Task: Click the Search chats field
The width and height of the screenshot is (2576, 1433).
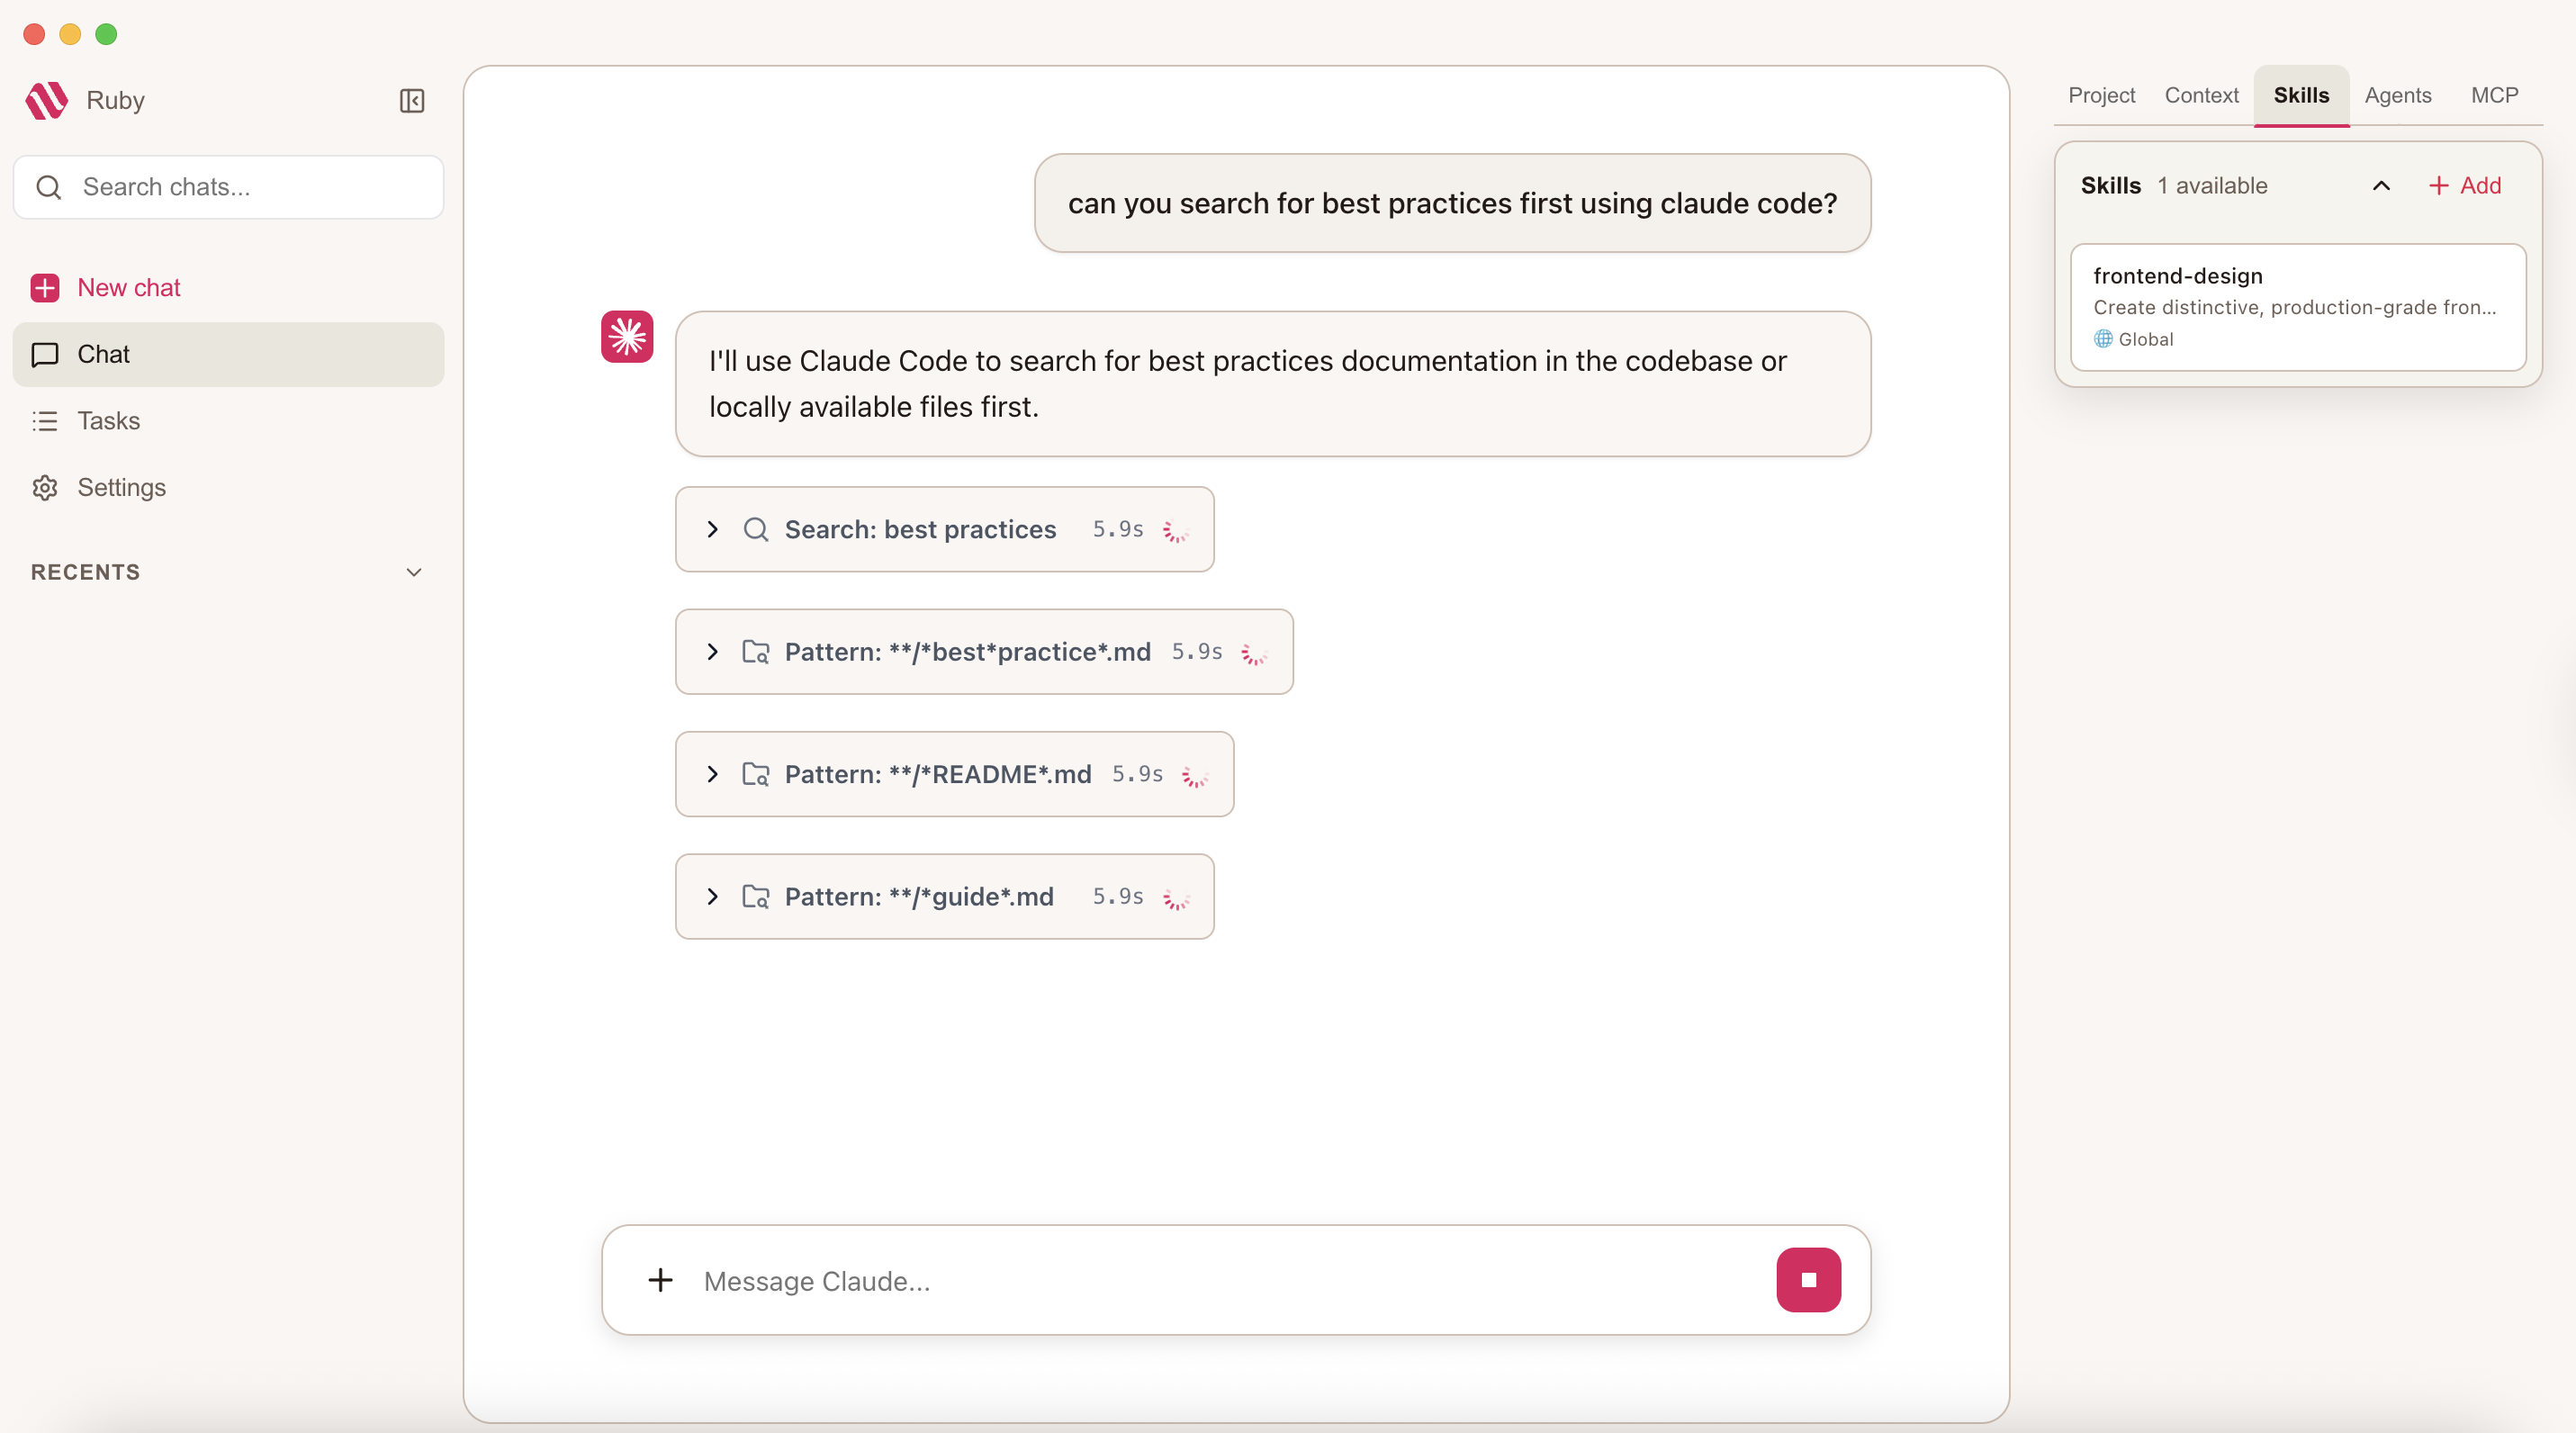Action: point(228,187)
